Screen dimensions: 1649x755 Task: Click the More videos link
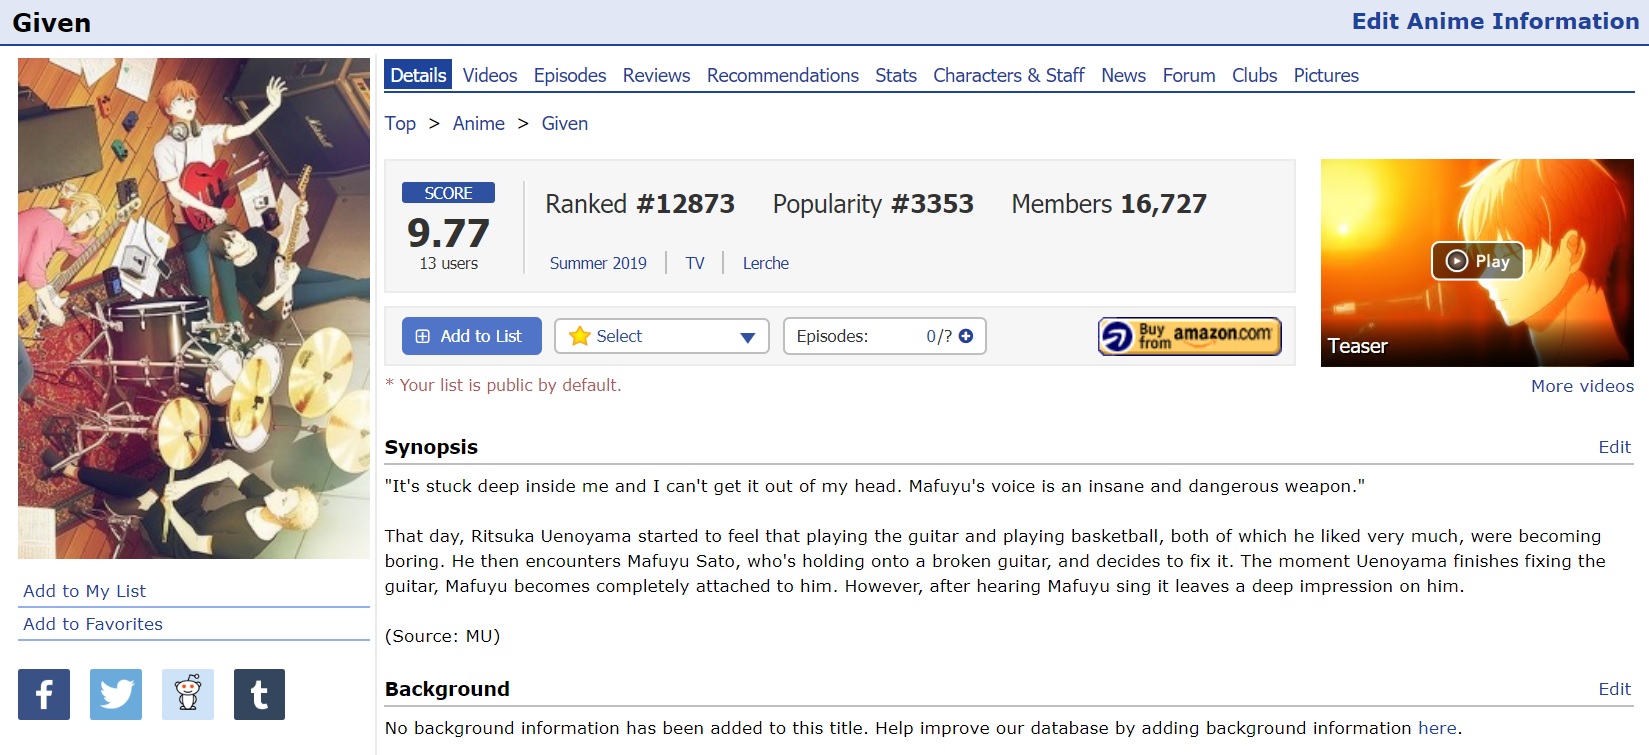click(1581, 386)
